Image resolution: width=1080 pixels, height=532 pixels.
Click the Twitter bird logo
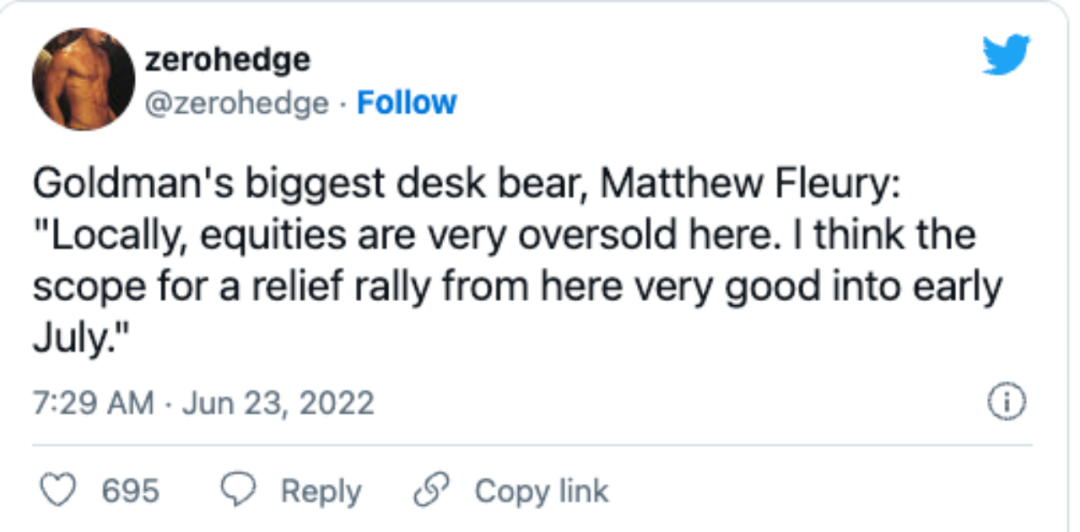(1006, 54)
